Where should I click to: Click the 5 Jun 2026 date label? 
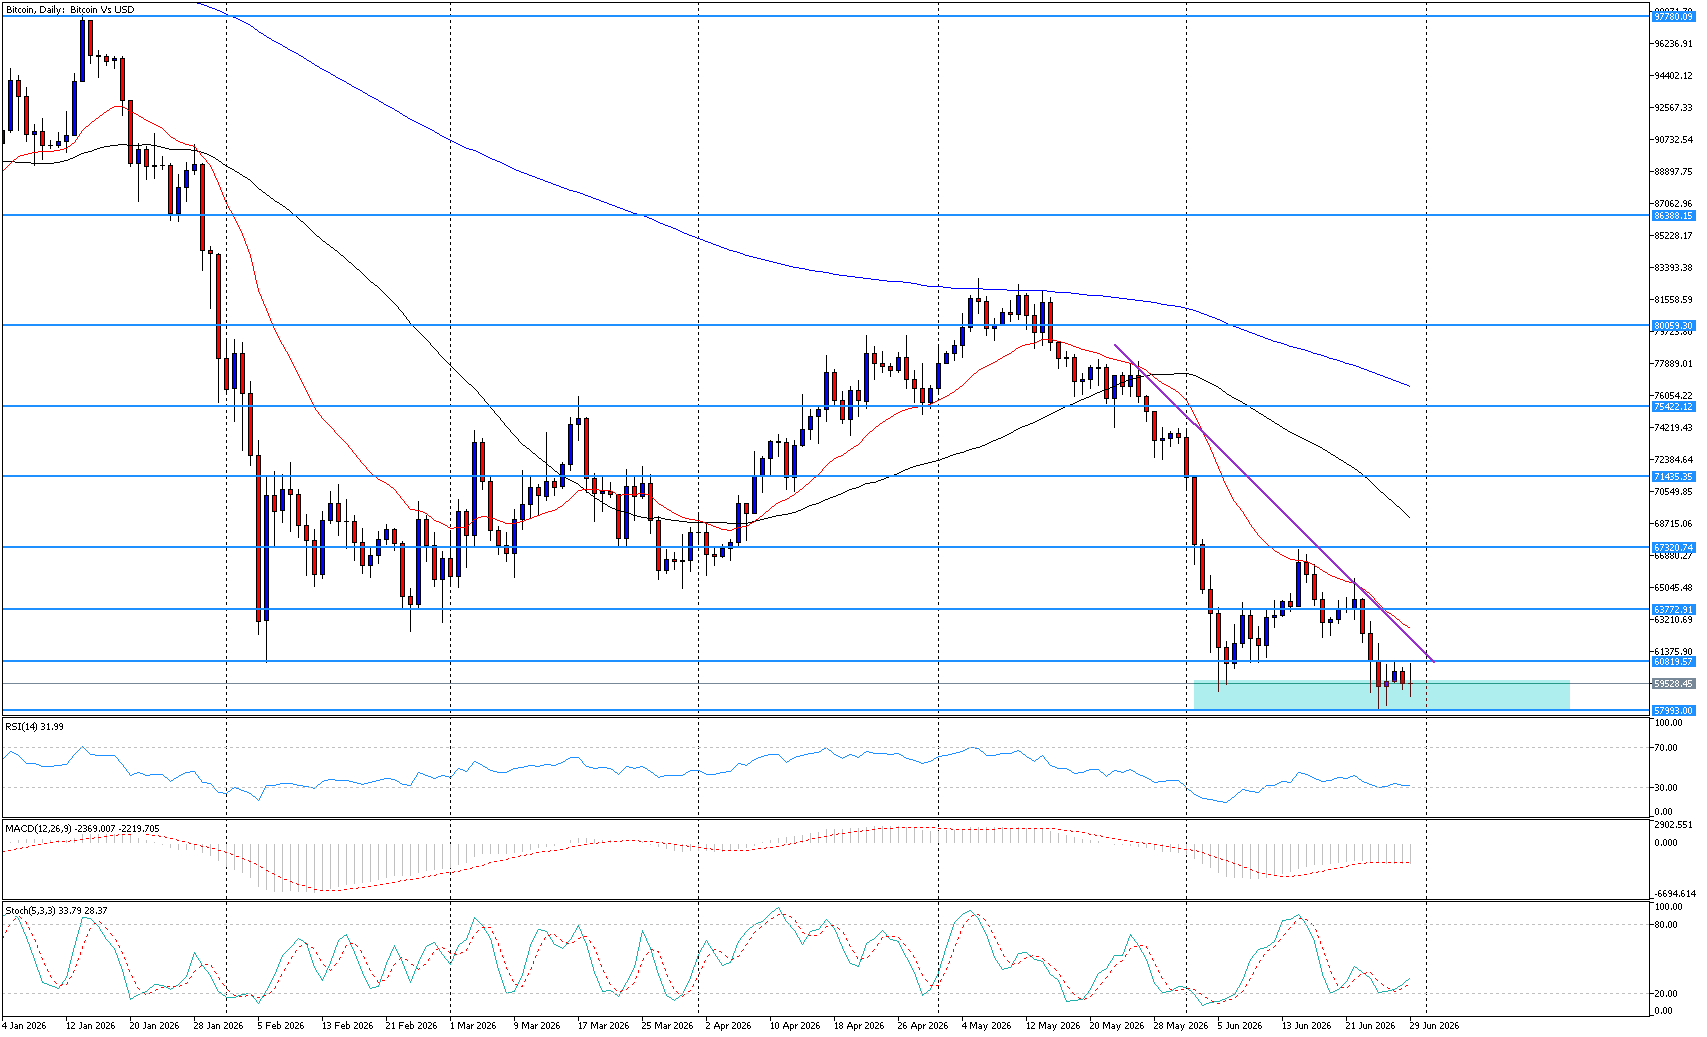tap(1240, 1026)
